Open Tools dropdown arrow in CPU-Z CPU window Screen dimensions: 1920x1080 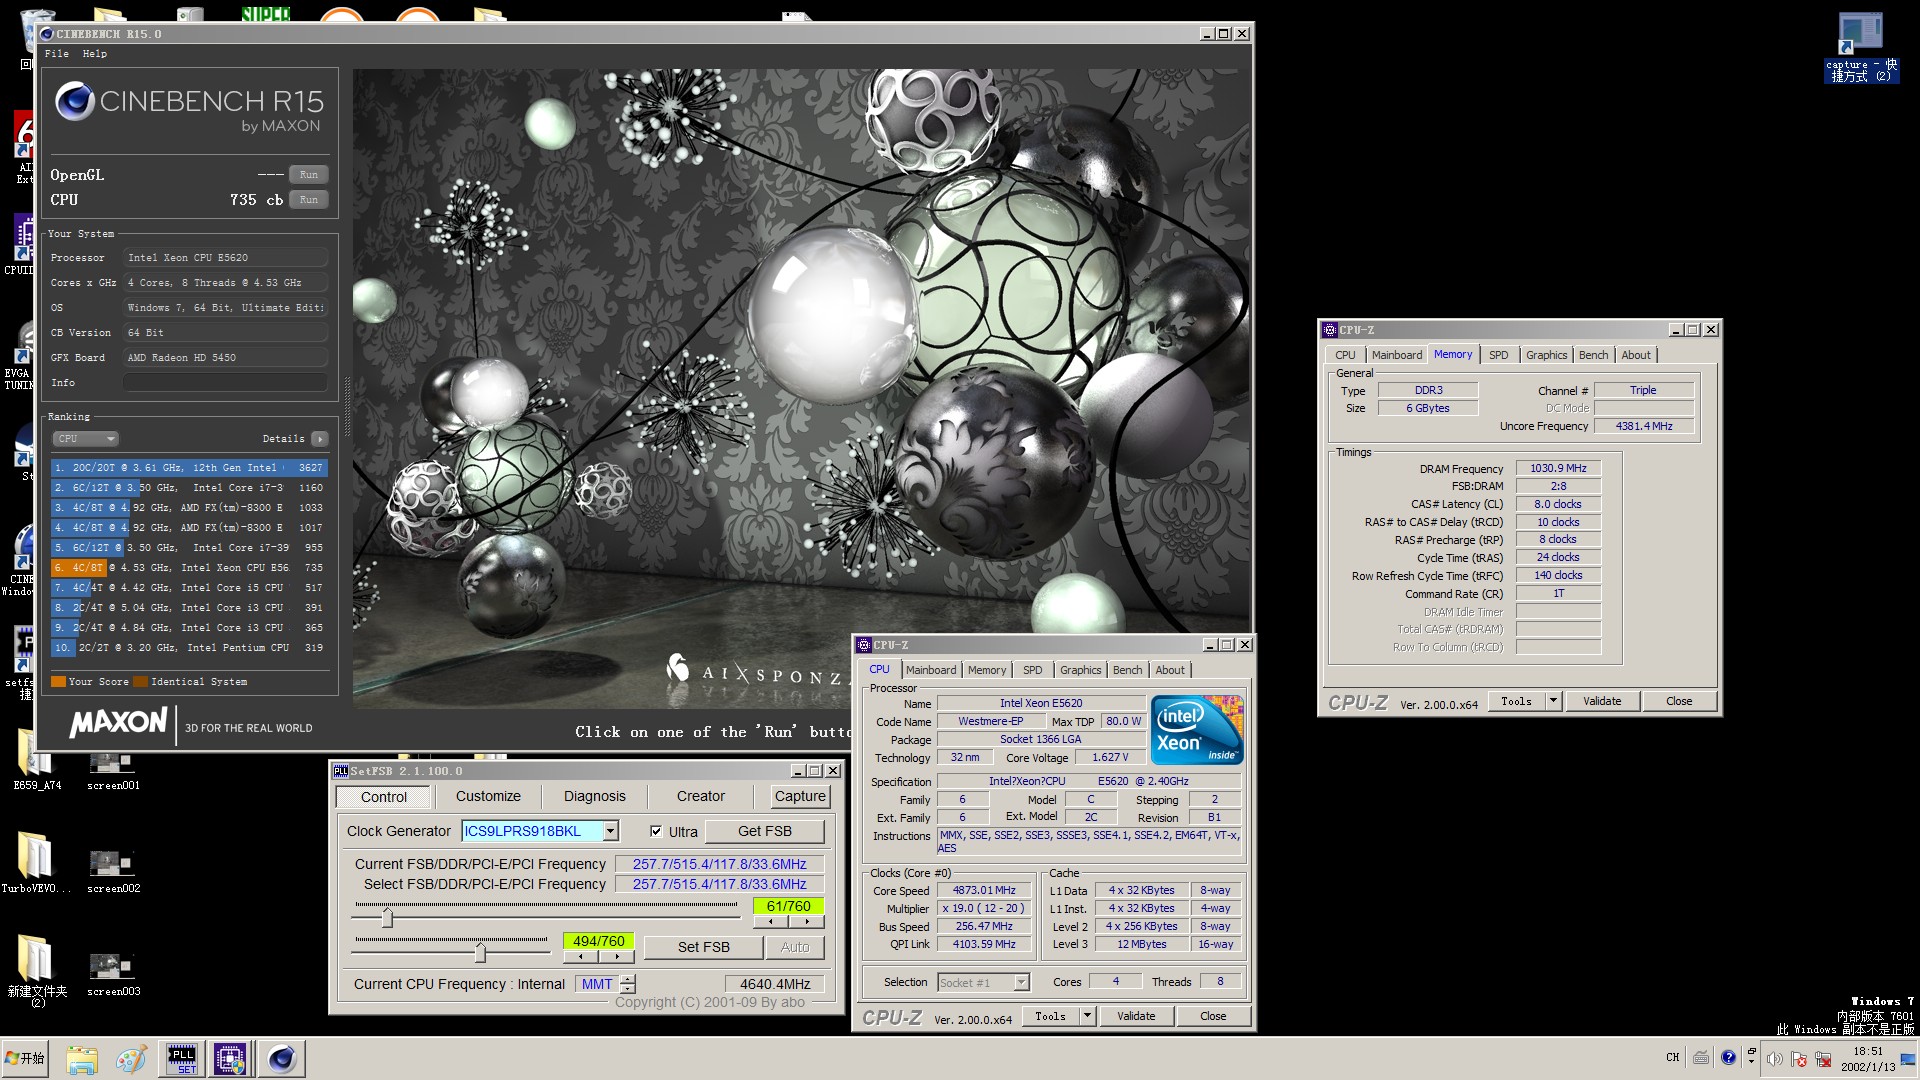tap(1087, 1016)
